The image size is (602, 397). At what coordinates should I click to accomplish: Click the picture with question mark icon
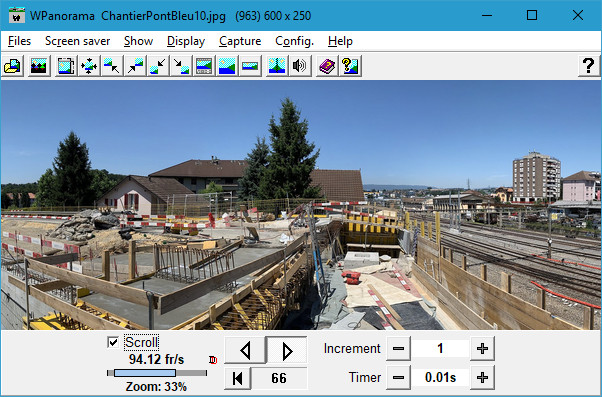350,66
